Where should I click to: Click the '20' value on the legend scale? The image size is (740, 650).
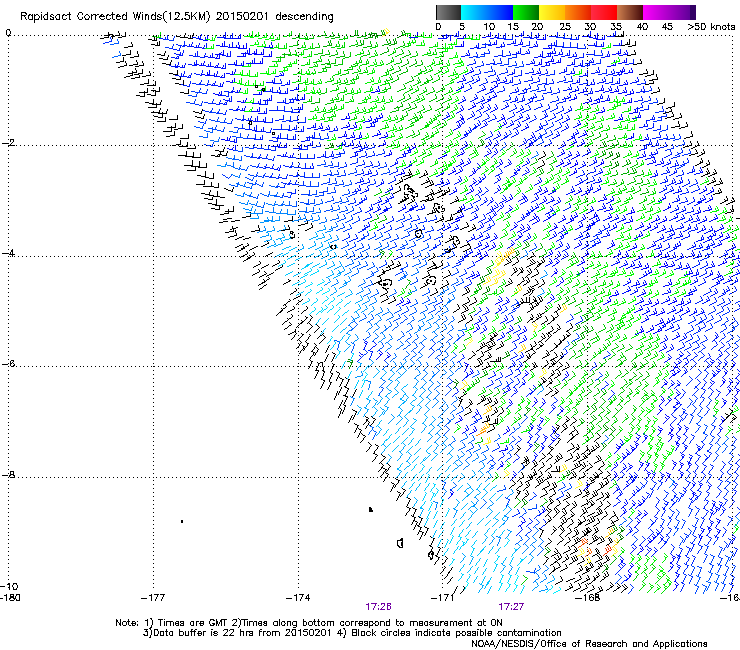pos(537,27)
